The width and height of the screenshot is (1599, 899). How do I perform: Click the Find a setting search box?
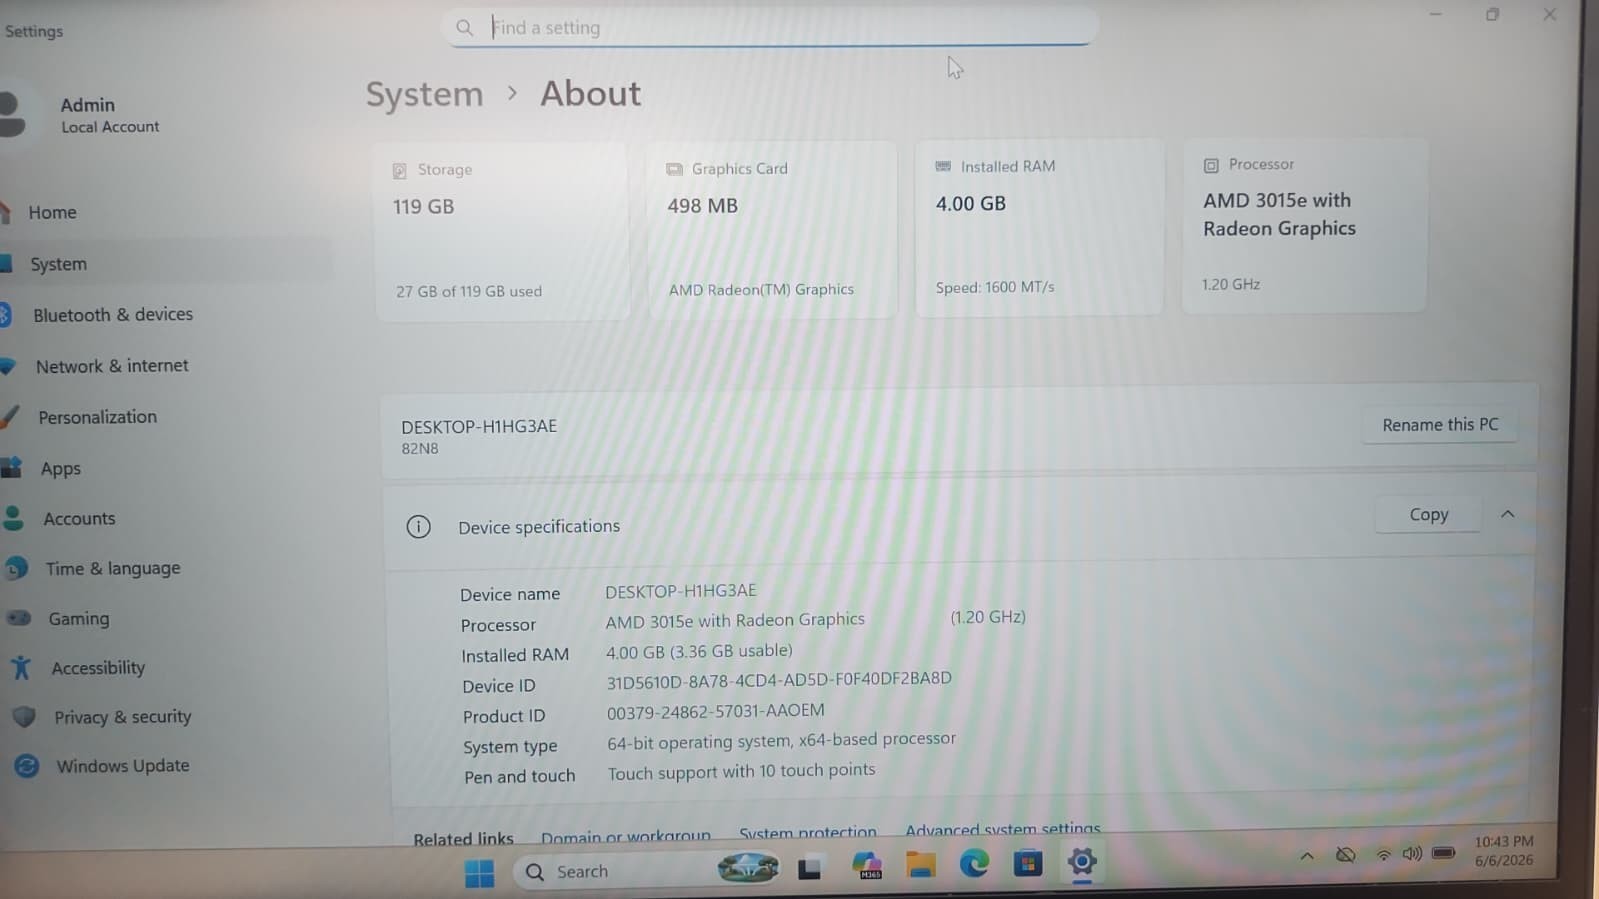tap(770, 27)
